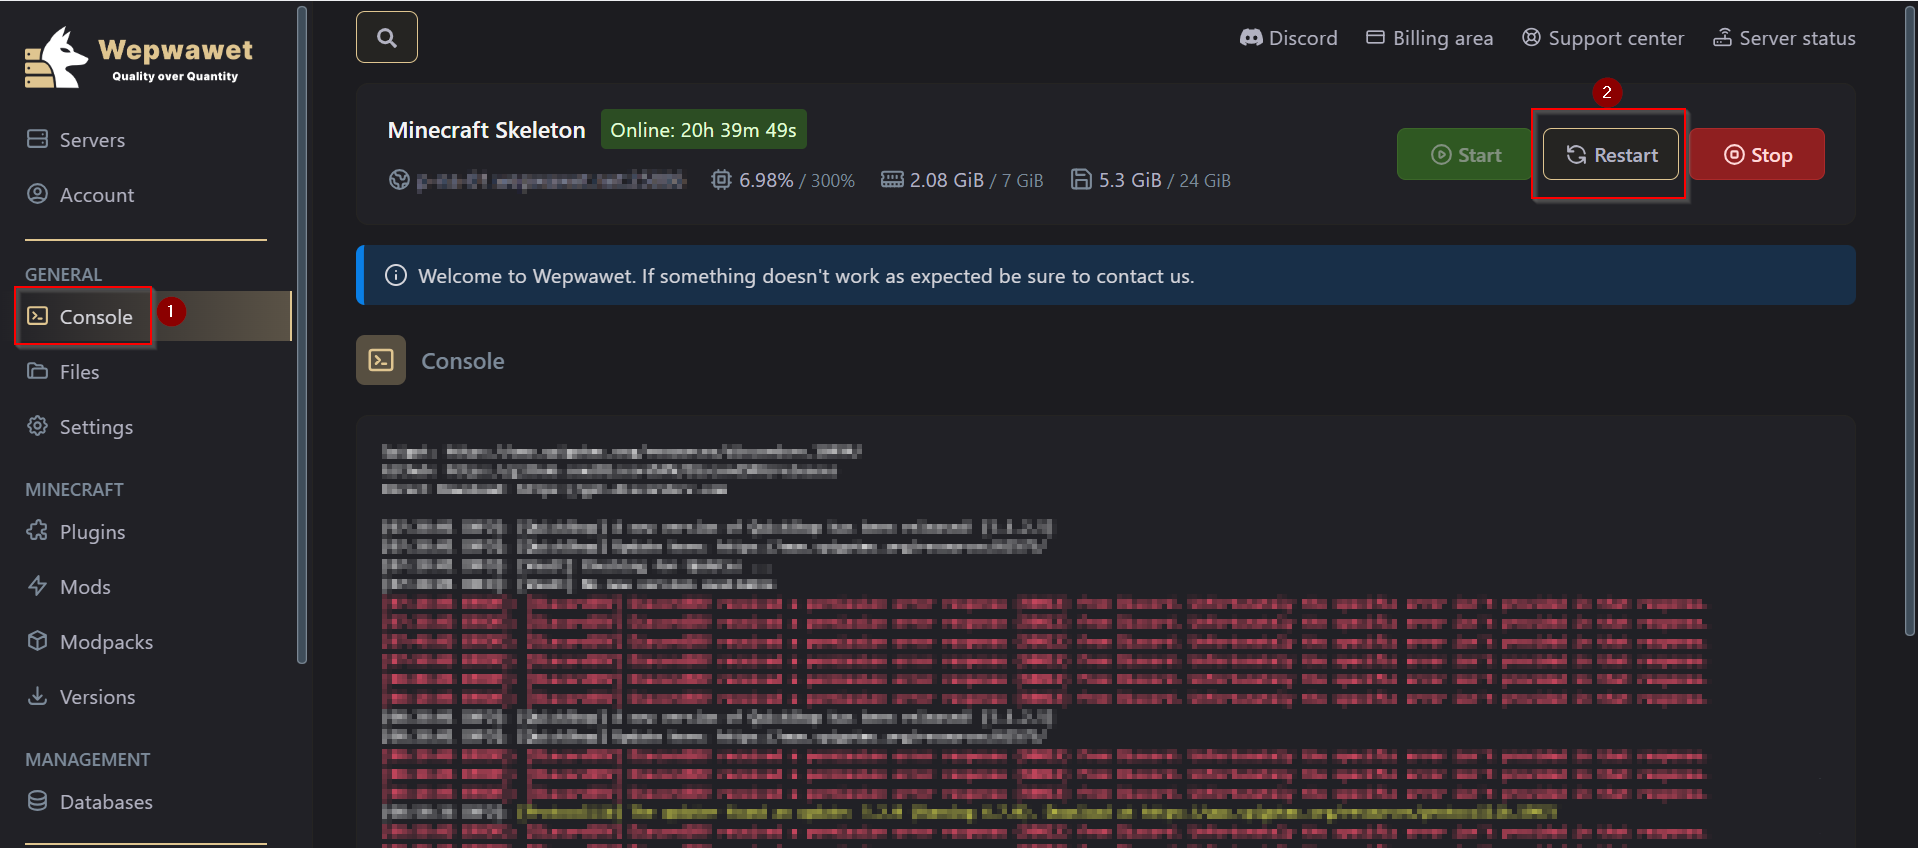Click the Versions download icon
The width and height of the screenshot is (1918, 848).
37,696
